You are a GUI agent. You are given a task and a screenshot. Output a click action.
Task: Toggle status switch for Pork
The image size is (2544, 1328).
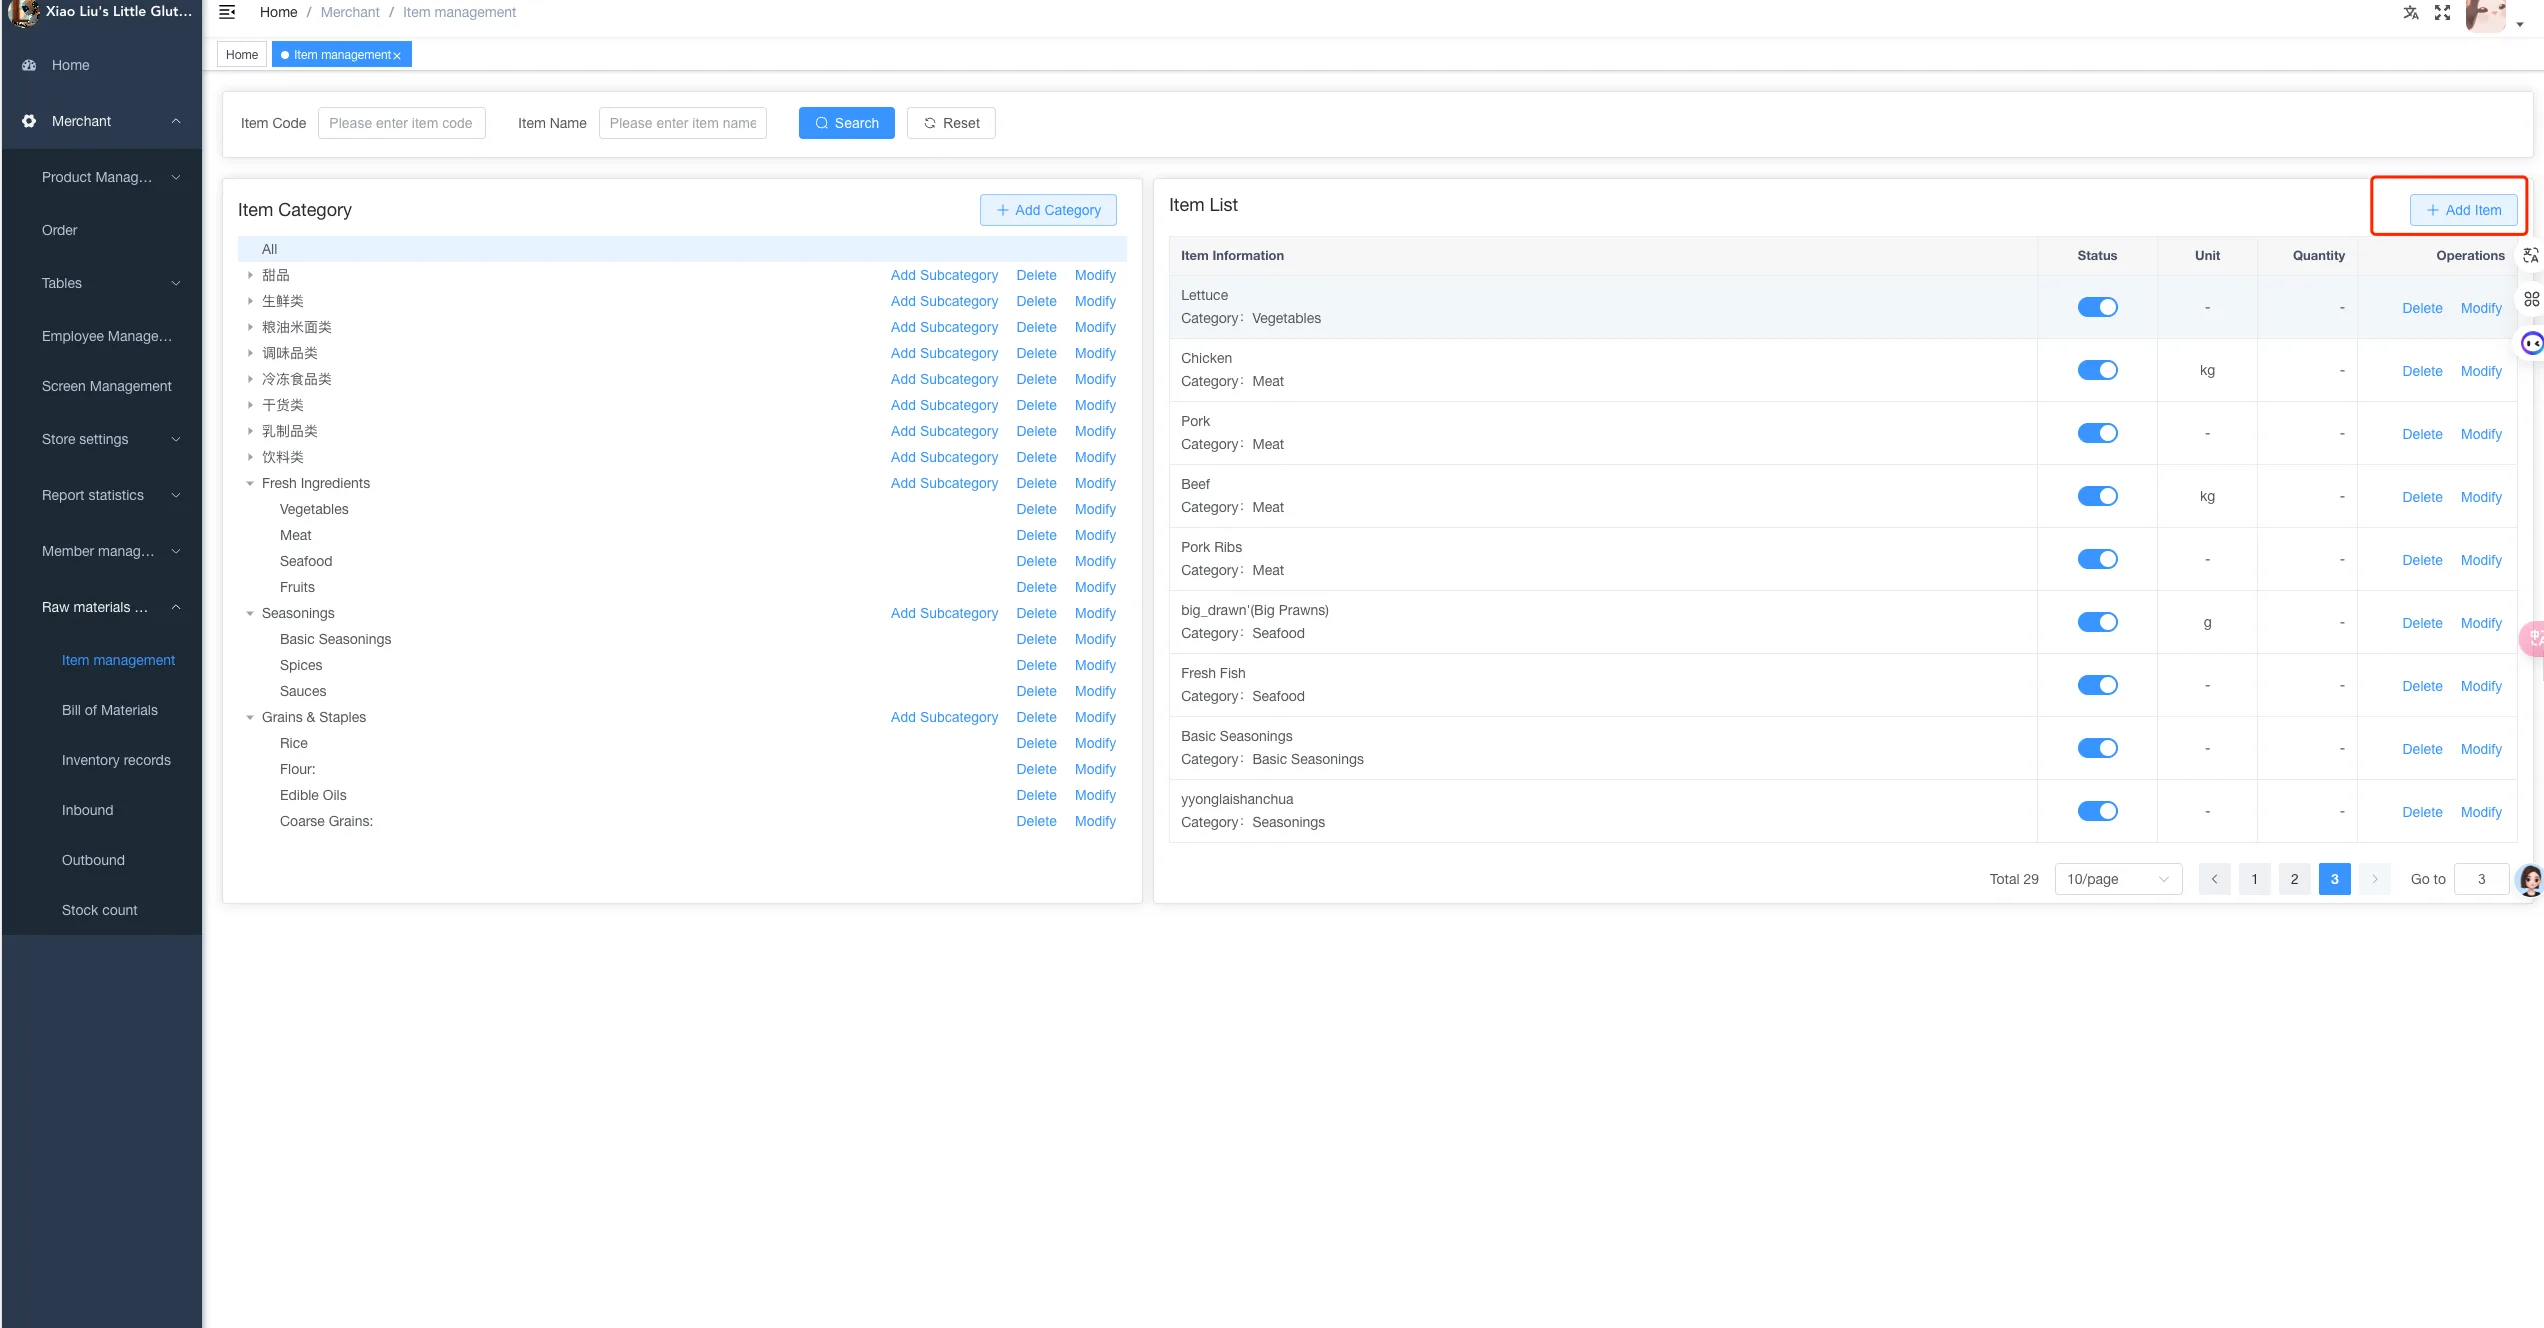(x=2097, y=433)
